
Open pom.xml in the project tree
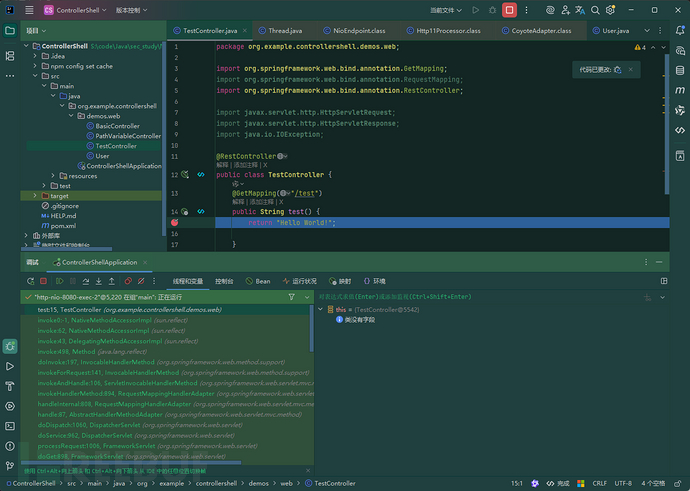coord(63,225)
